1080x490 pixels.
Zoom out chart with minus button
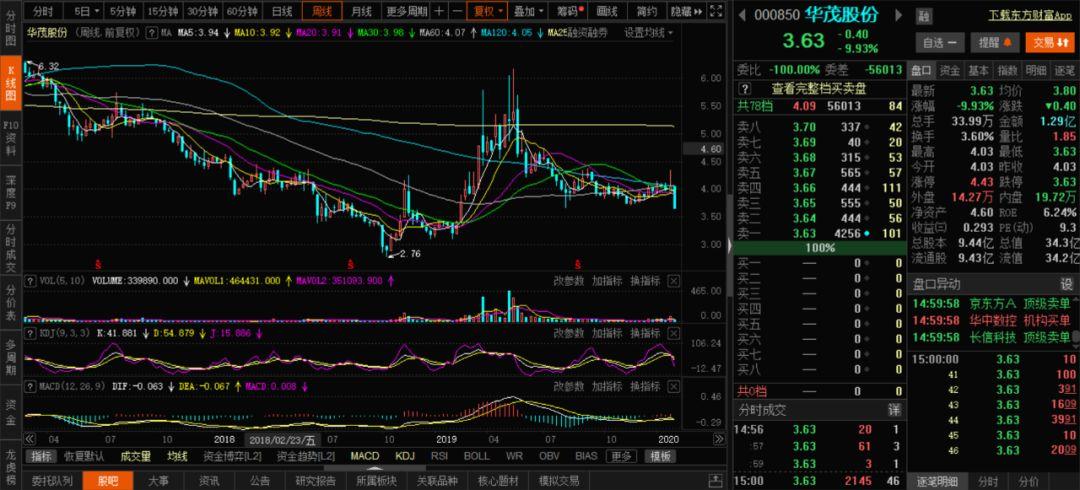pos(457,11)
